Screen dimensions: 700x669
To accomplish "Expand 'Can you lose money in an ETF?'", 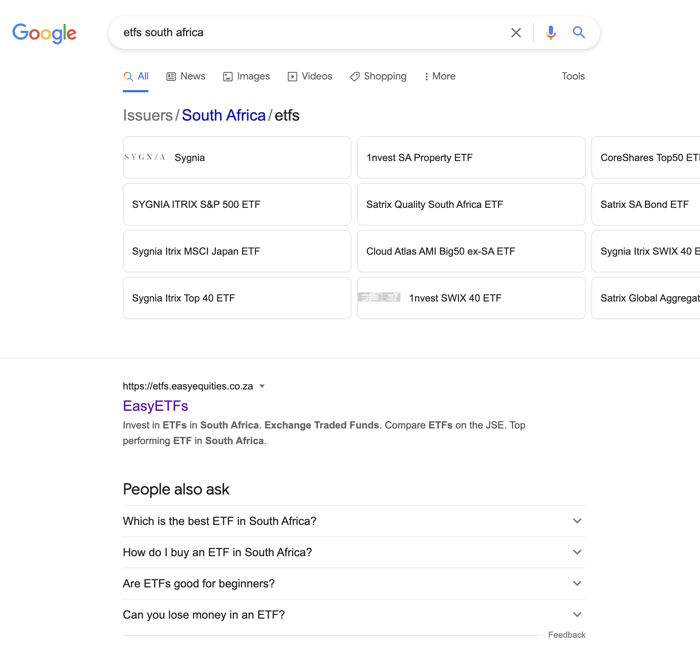I will click(354, 615).
